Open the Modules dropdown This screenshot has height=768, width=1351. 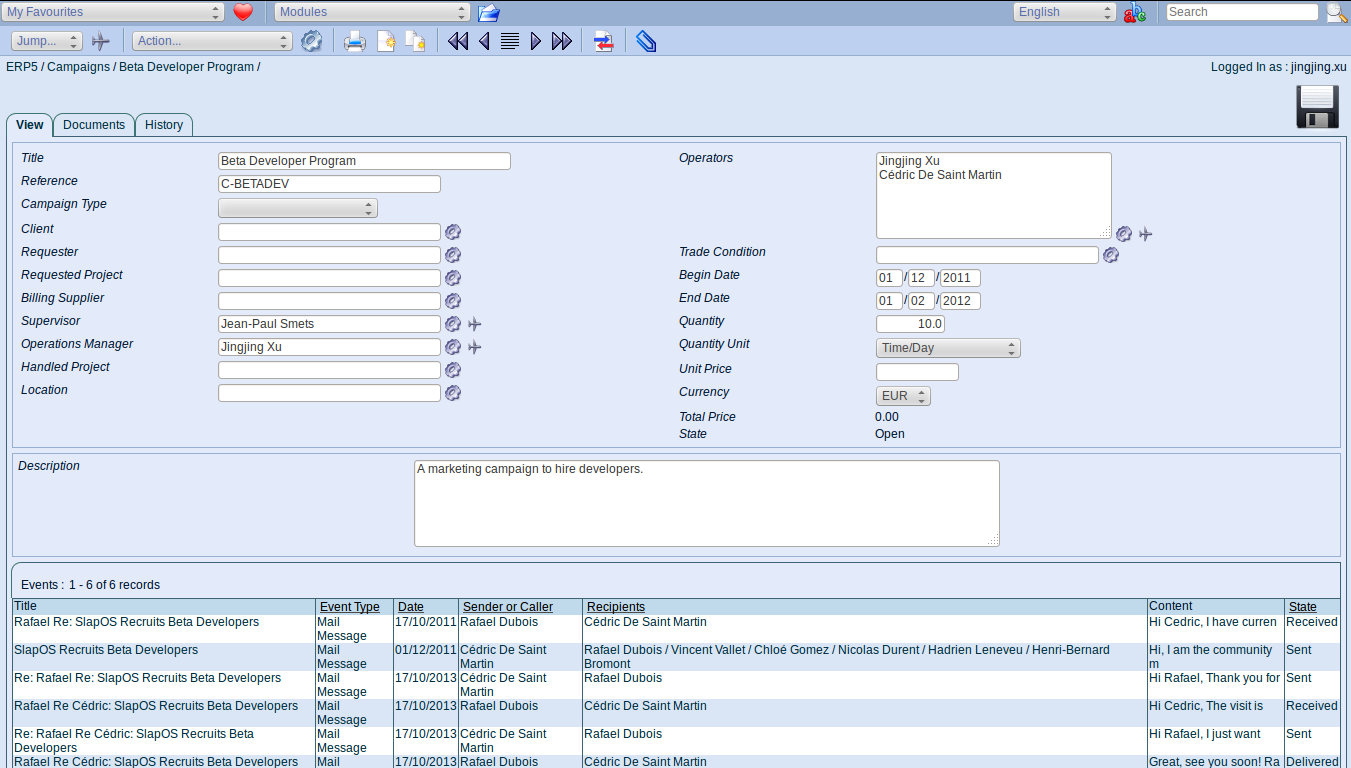tap(372, 12)
